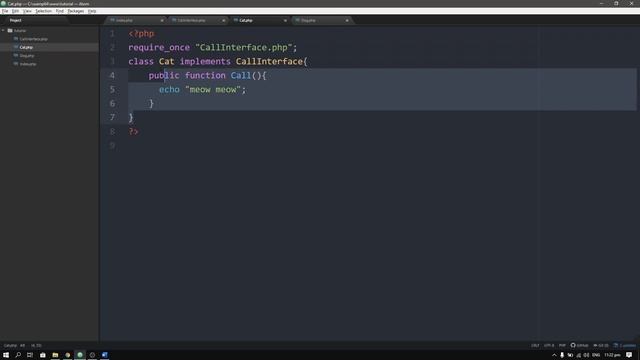Click line number 7 in the gutter
640x360 pixels.
112,118
